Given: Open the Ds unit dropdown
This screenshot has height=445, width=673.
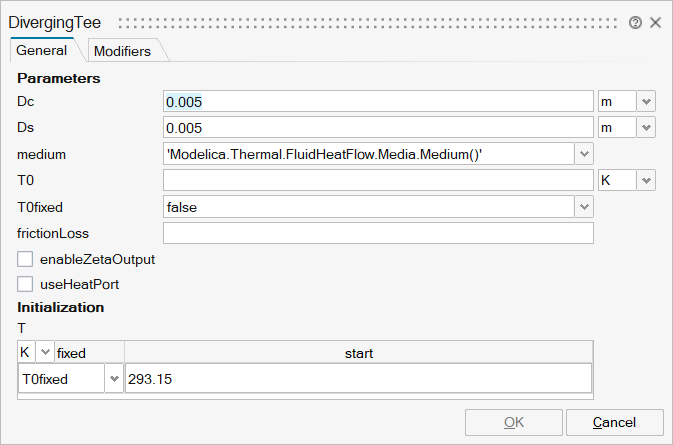Looking at the screenshot, I should 646,128.
